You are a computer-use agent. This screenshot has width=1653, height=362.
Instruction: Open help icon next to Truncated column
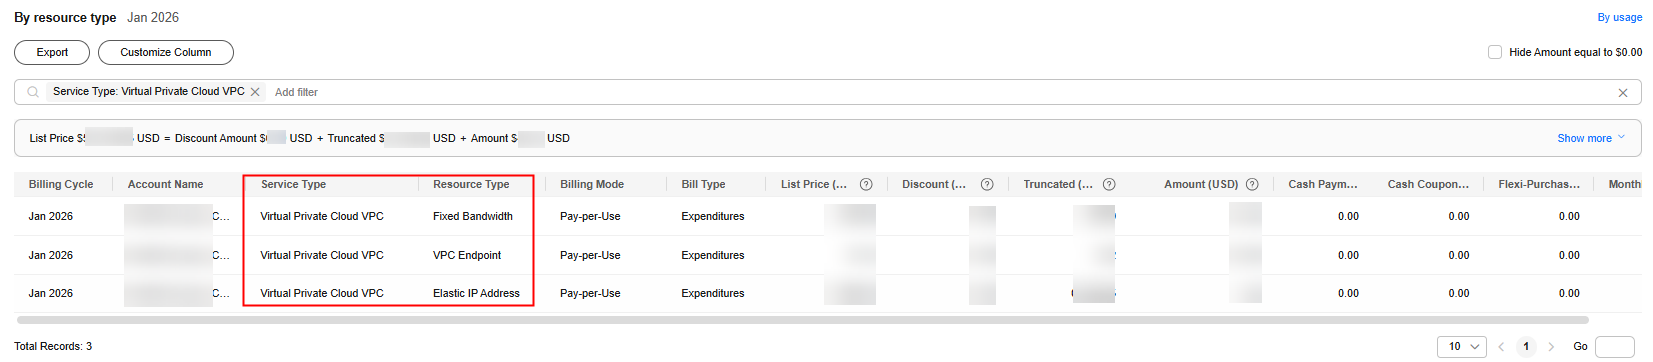pyautogui.click(x=1109, y=184)
